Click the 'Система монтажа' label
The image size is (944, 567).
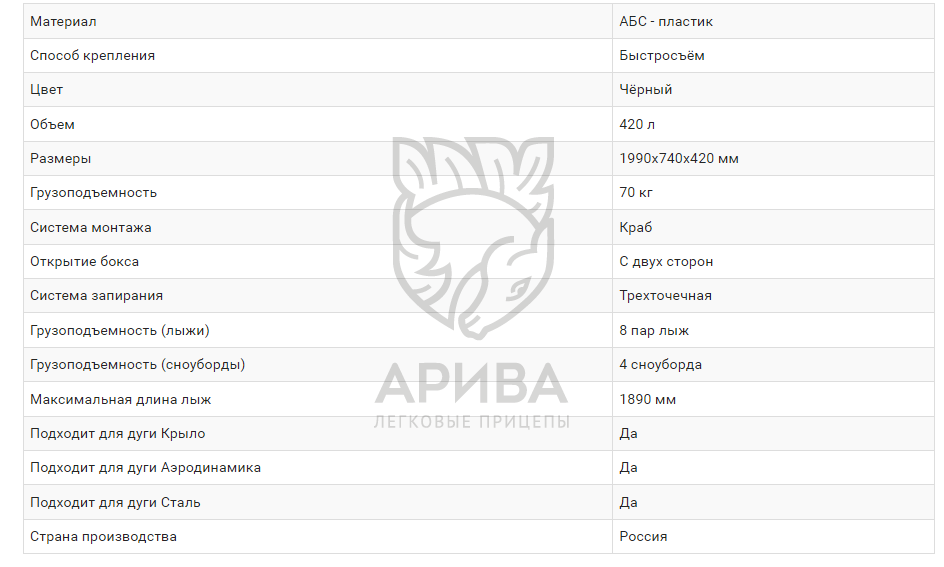point(91,227)
